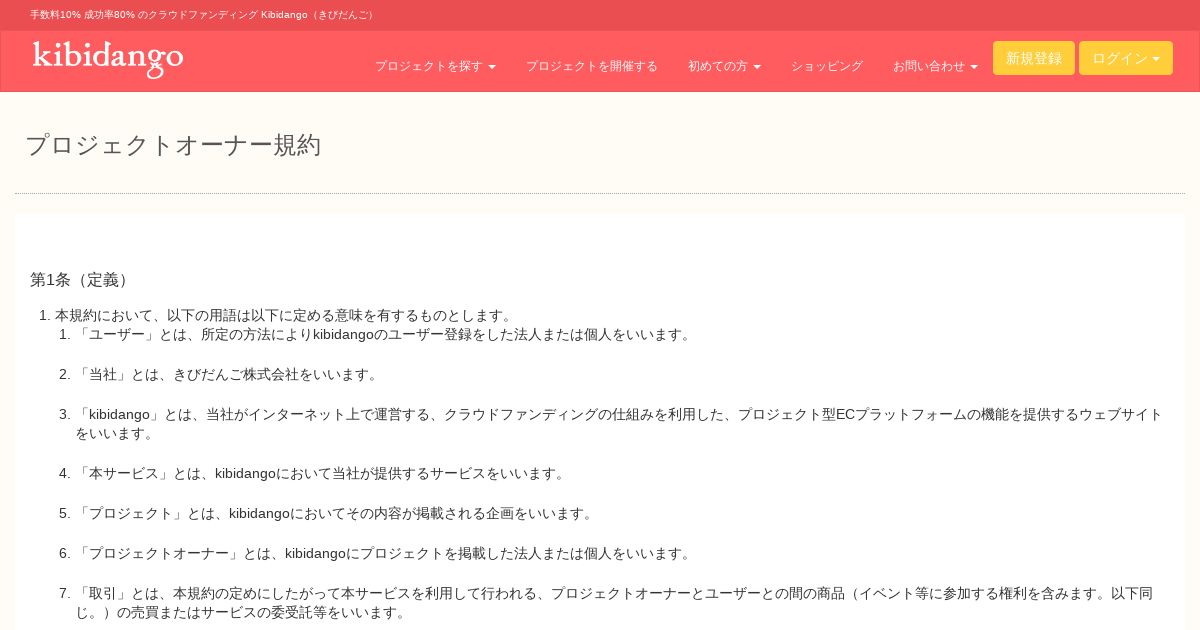Expand the お問い合わせ dropdown
This screenshot has width=1200, height=630.
click(x=935, y=66)
